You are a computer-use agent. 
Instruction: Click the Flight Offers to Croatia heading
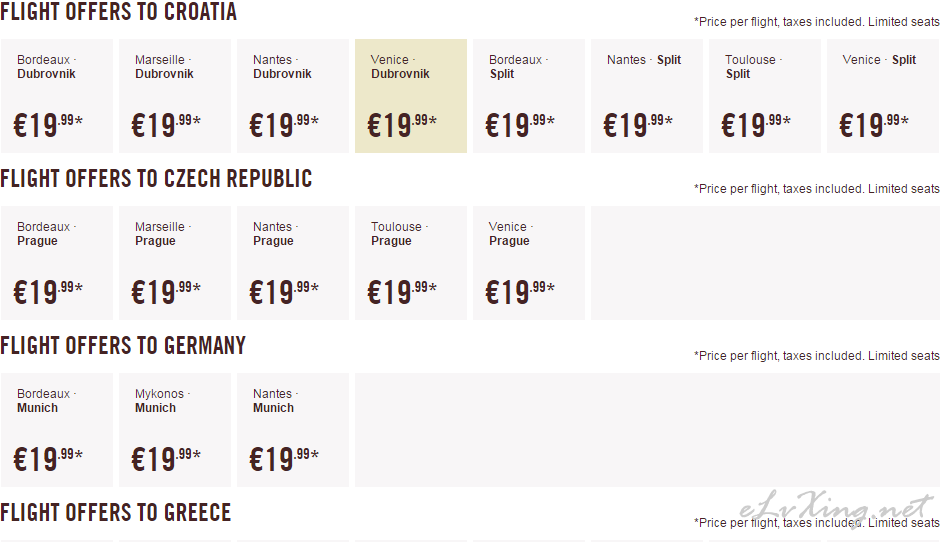point(119,11)
